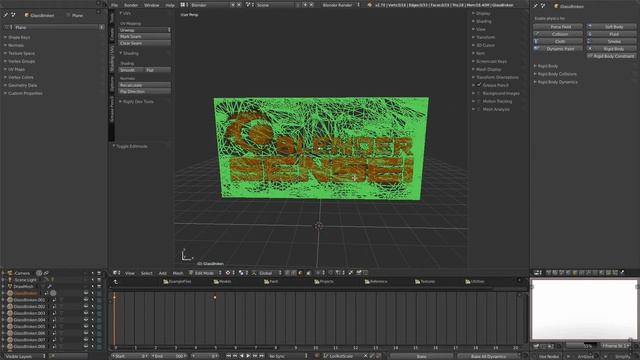
Task: Enable Motion Tracking checkbox
Action: (479, 101)
